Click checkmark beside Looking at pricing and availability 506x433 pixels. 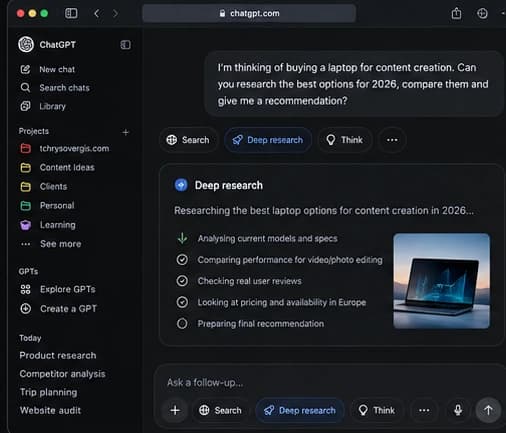click(182, 302)
